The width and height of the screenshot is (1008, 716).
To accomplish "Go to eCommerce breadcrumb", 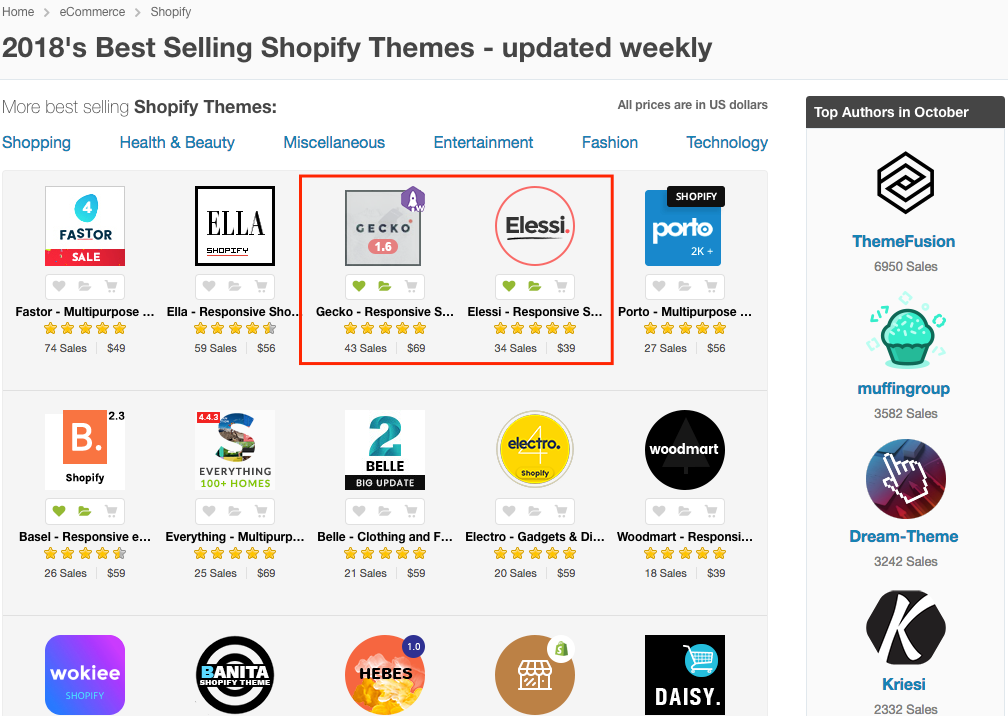I will [92, 12].
